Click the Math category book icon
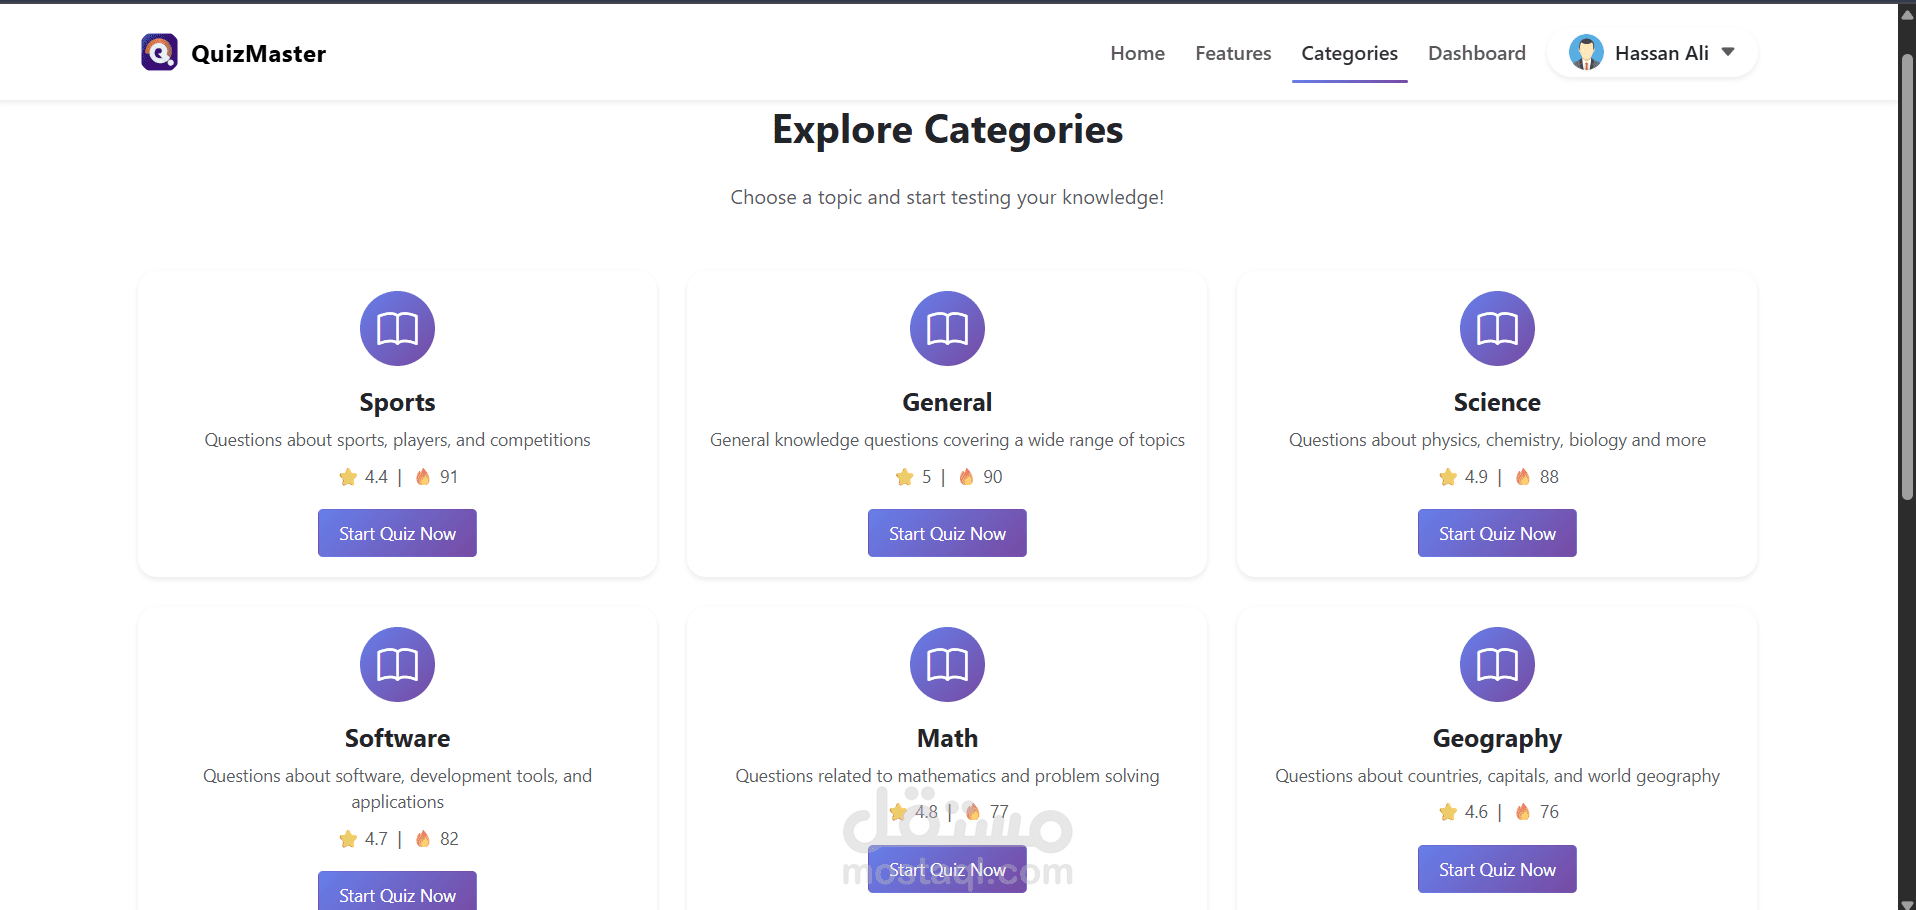This screenshot has width=1916, height=910. pos(947,664)
